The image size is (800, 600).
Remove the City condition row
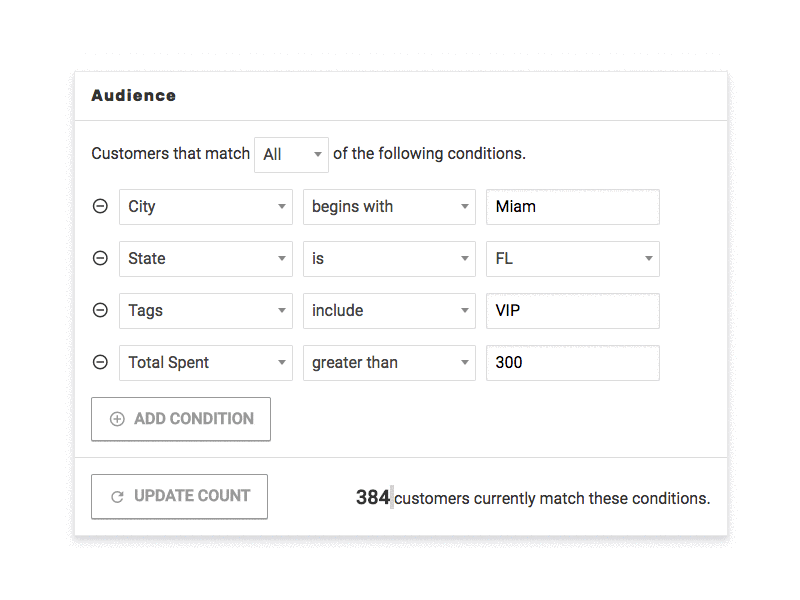coord(100,206)
